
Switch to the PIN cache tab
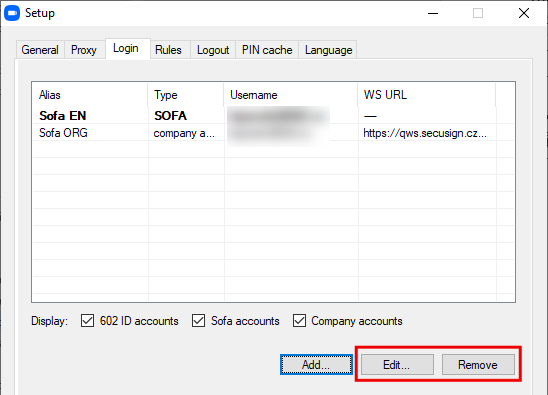pos(267,50)
